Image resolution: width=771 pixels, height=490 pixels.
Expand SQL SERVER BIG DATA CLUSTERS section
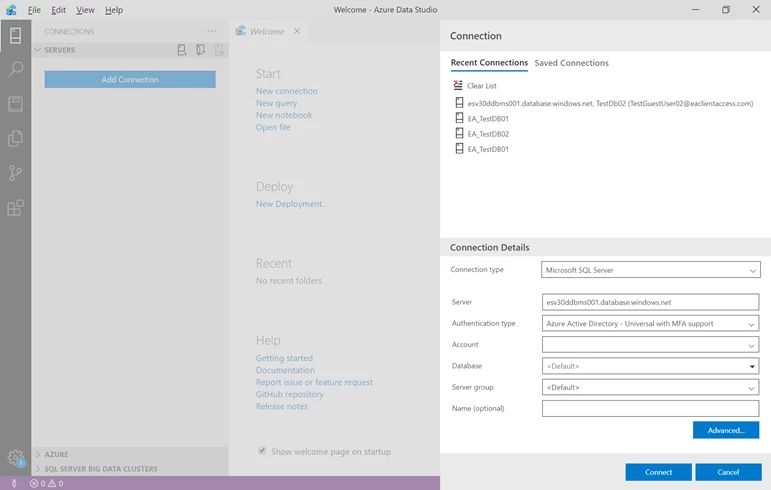click(x=38, y=469)
